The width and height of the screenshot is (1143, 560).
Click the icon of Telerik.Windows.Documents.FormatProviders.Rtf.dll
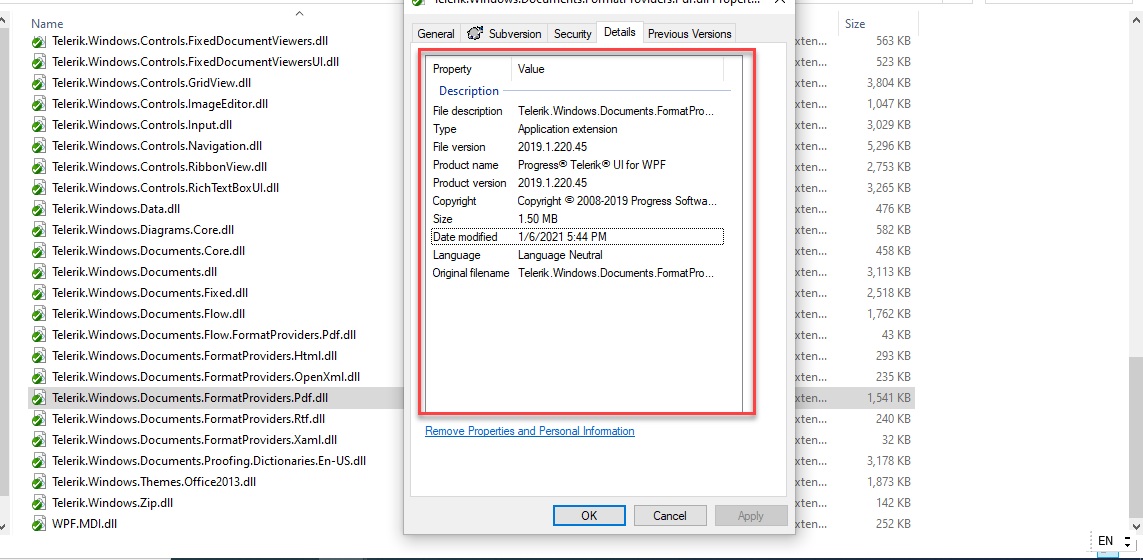point(39,420)
